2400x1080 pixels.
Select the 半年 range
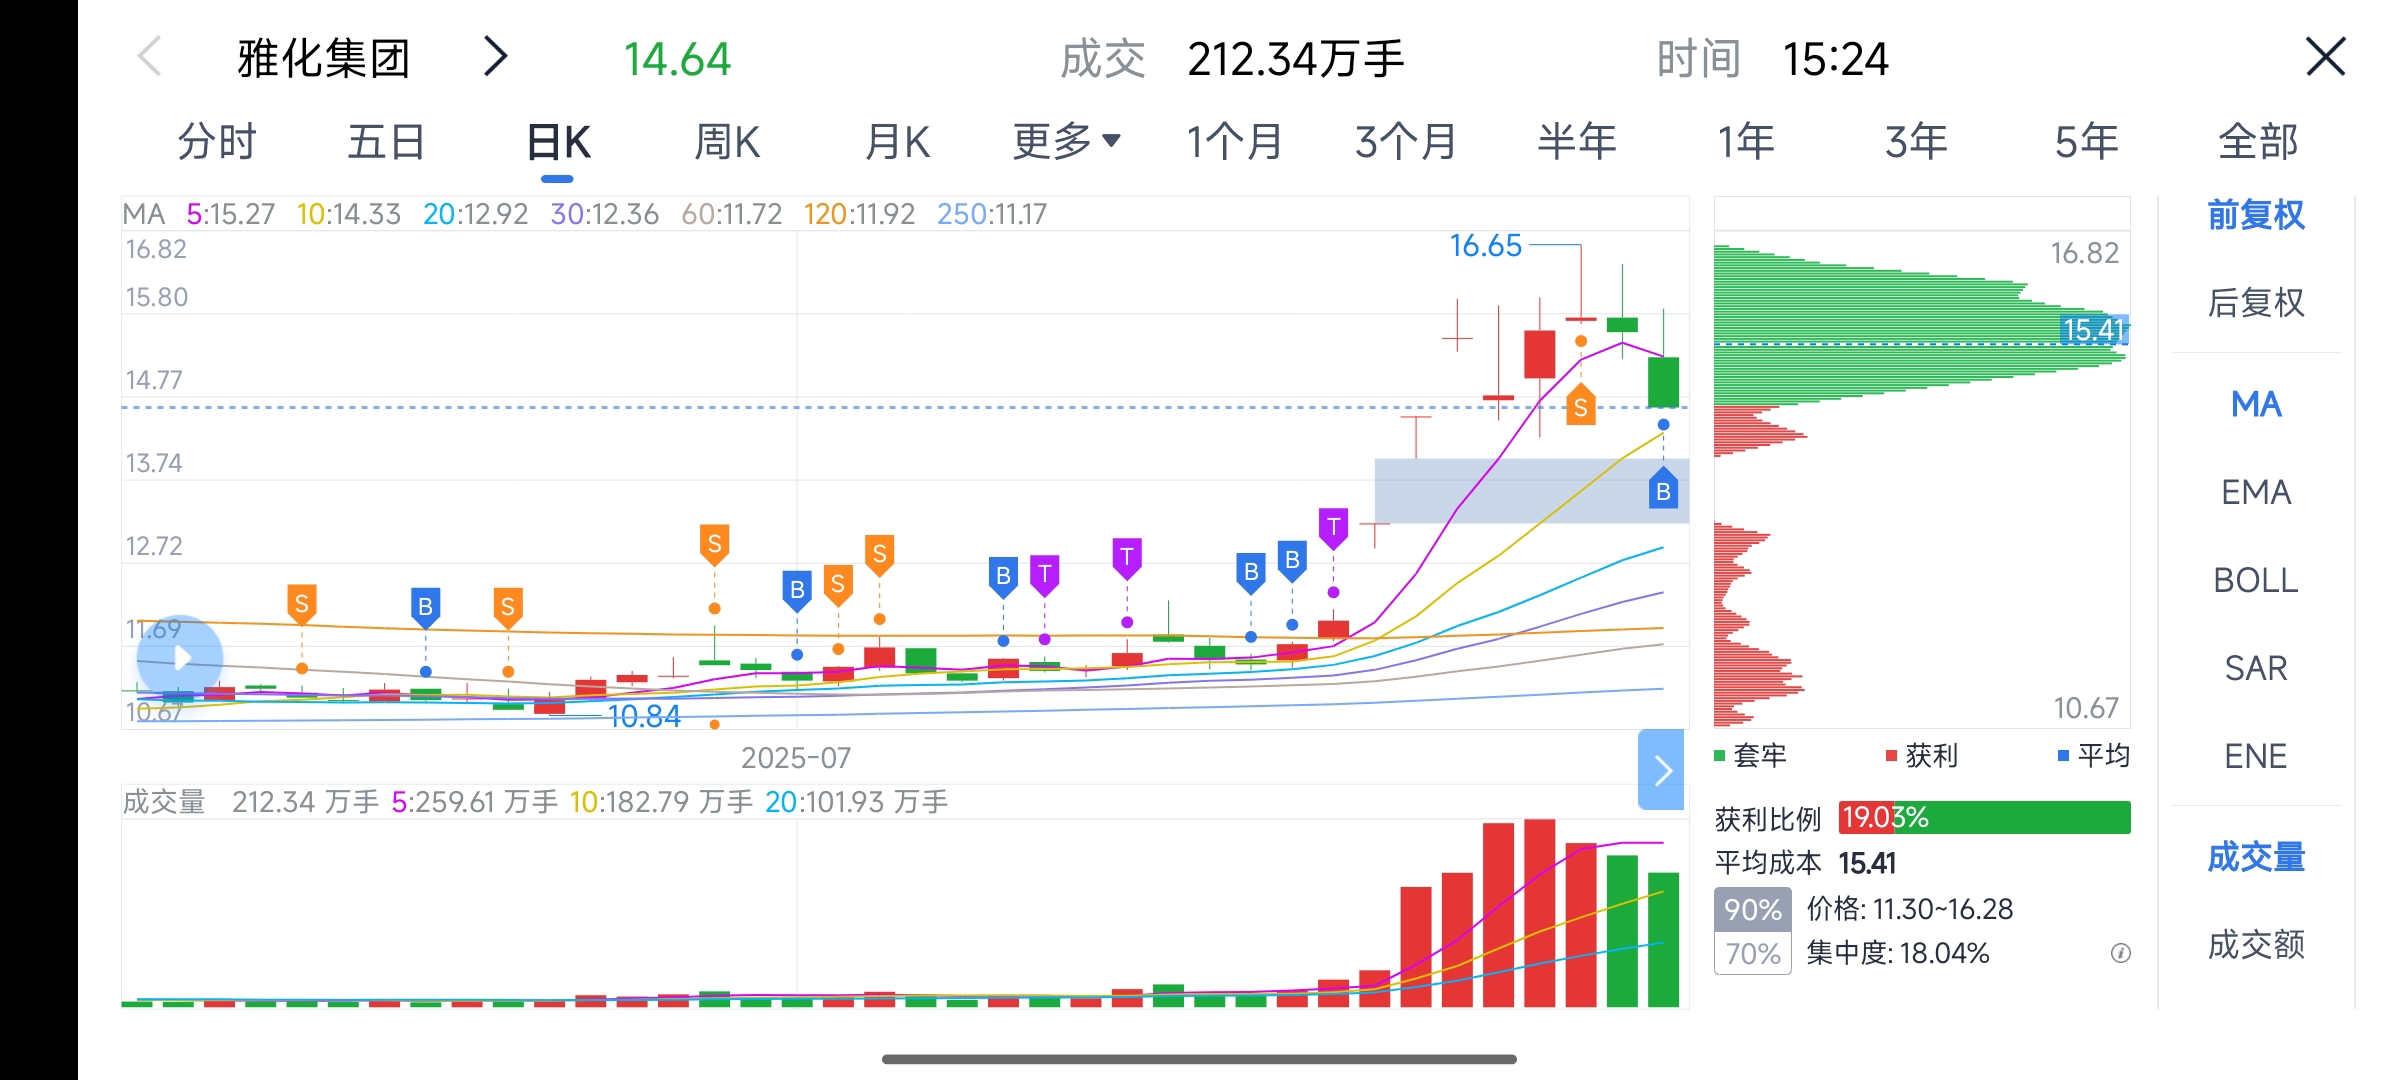[1577, 141]
